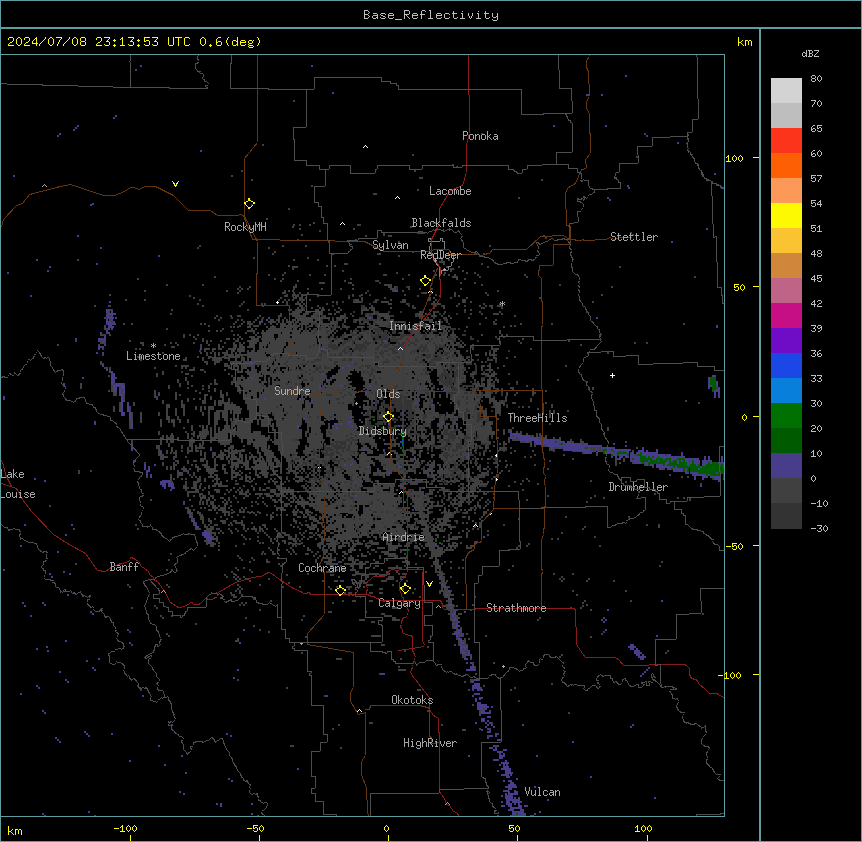Click the Blackfalds city label

coord(441,223)
